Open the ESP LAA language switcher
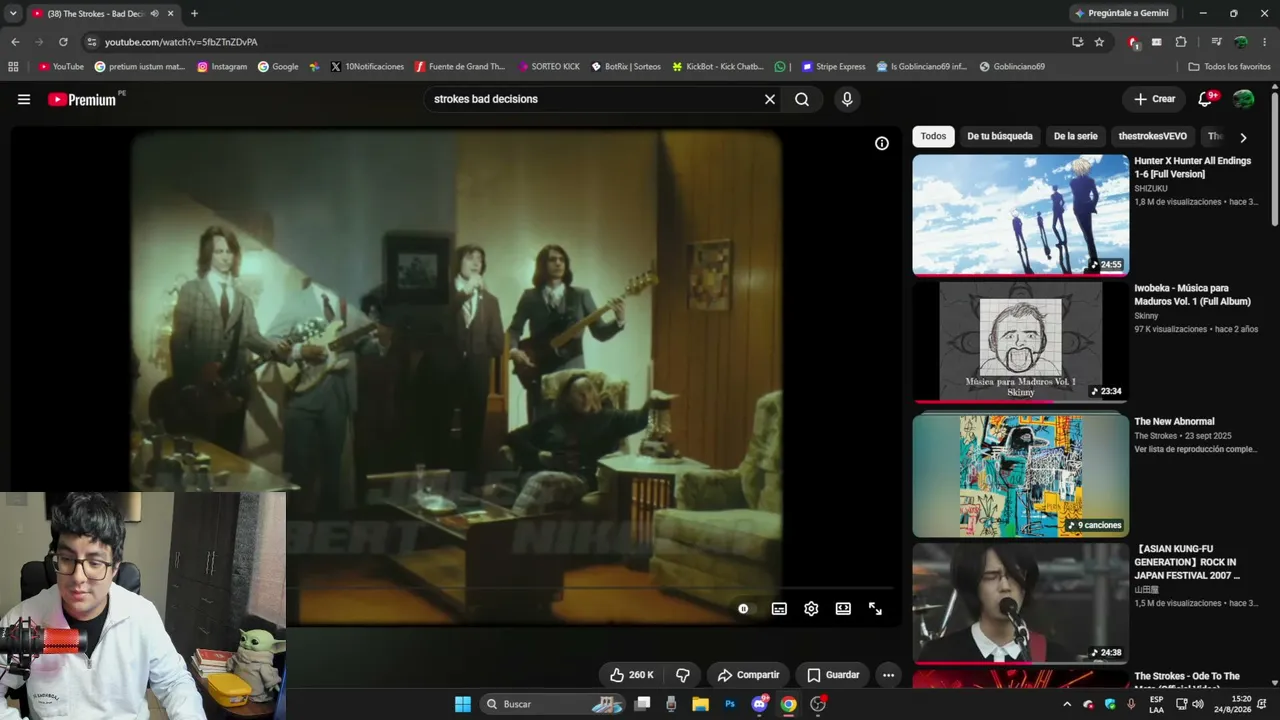The height and width of the screenshot is (720, 1280). coord(1156,704)
